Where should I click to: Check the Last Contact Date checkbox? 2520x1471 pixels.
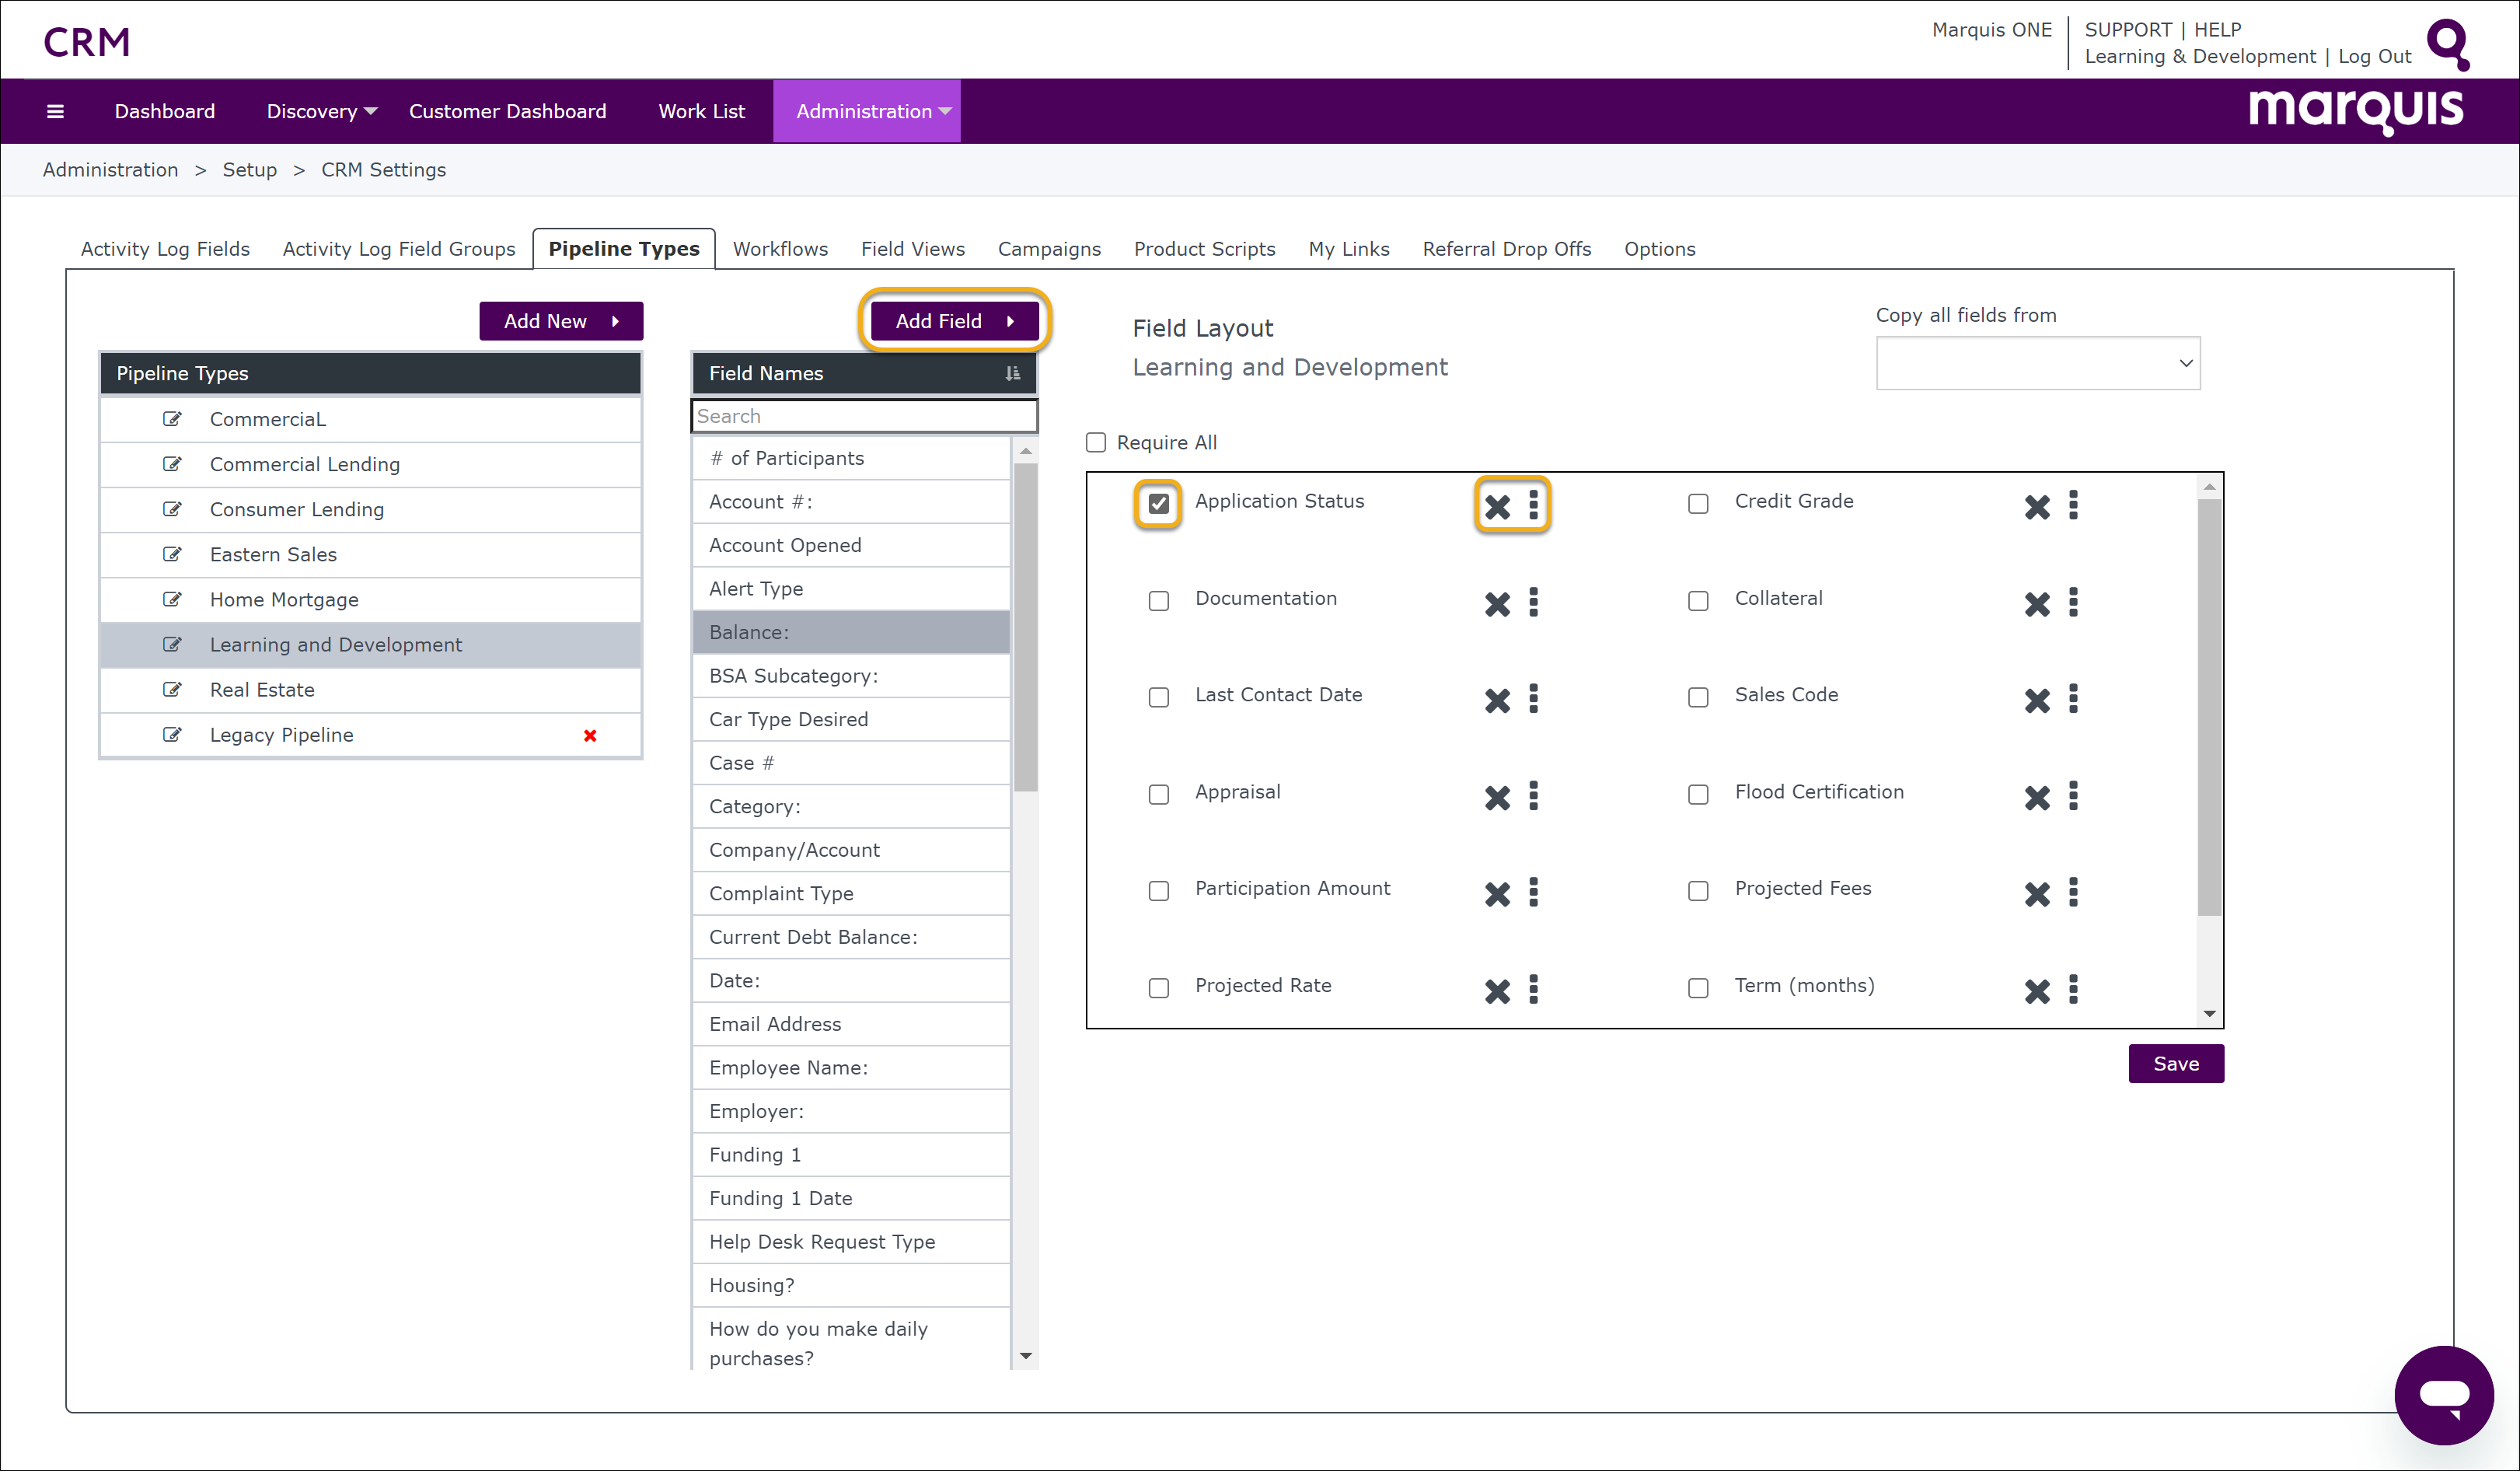(1158, 697)
